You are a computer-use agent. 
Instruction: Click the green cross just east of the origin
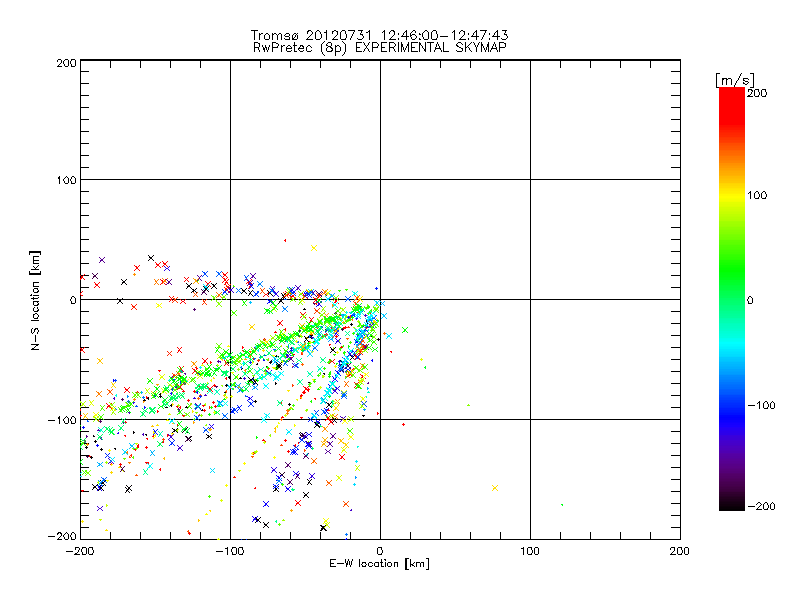point(405,331)
